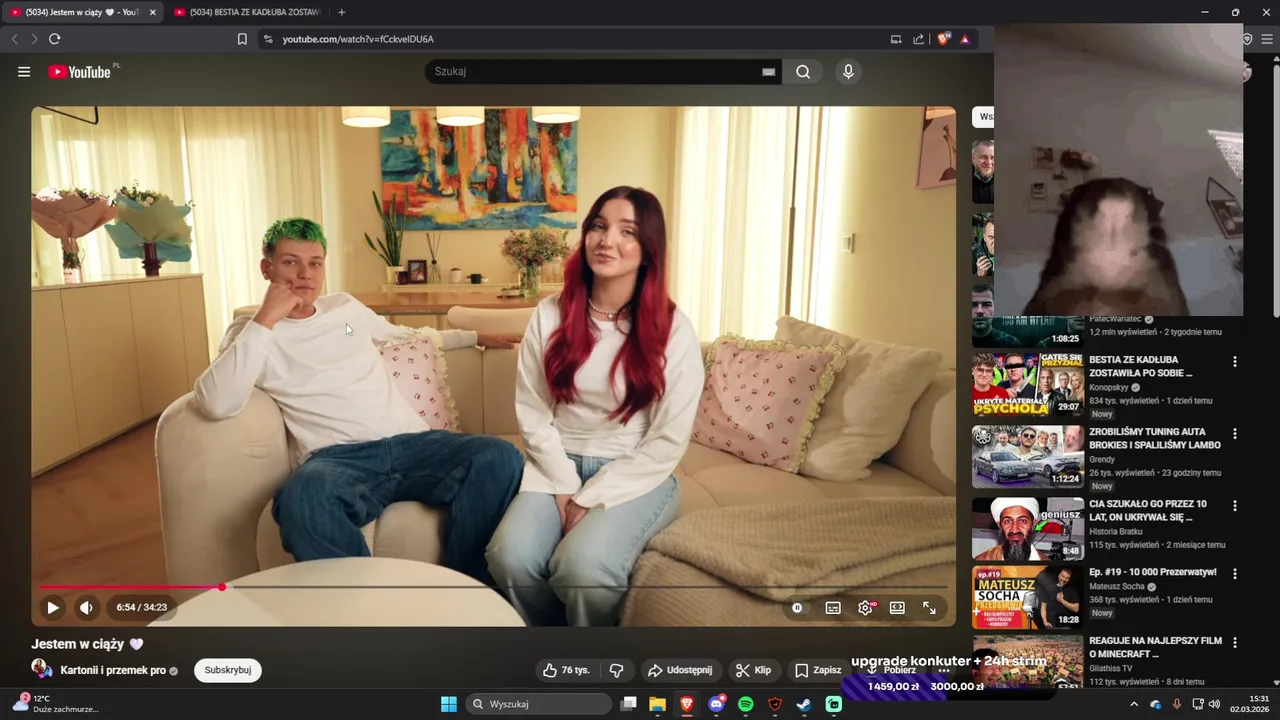
Task: Open options menu for CIA SZUKAŁO GO video
Action: pyautogui.click(x=1235, y=506)
